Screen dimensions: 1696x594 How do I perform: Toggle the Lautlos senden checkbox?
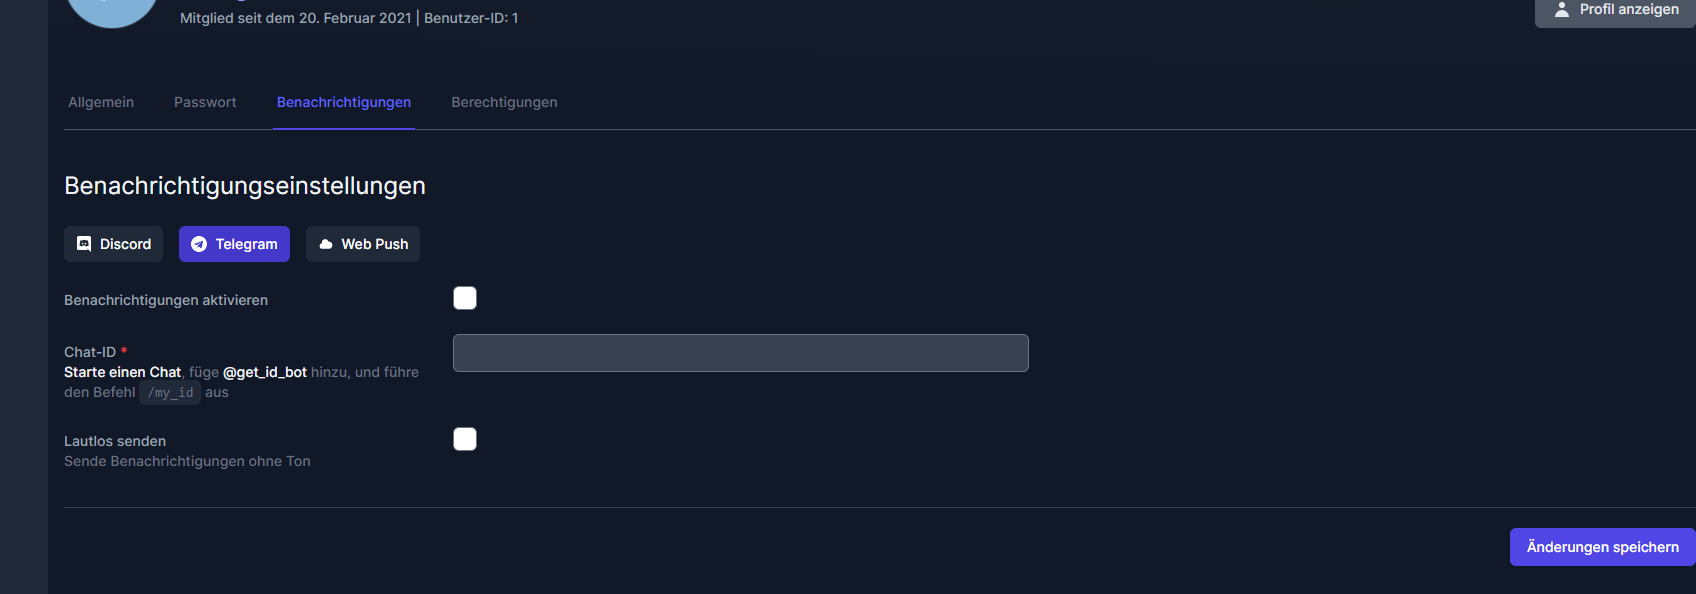[465, 439]
